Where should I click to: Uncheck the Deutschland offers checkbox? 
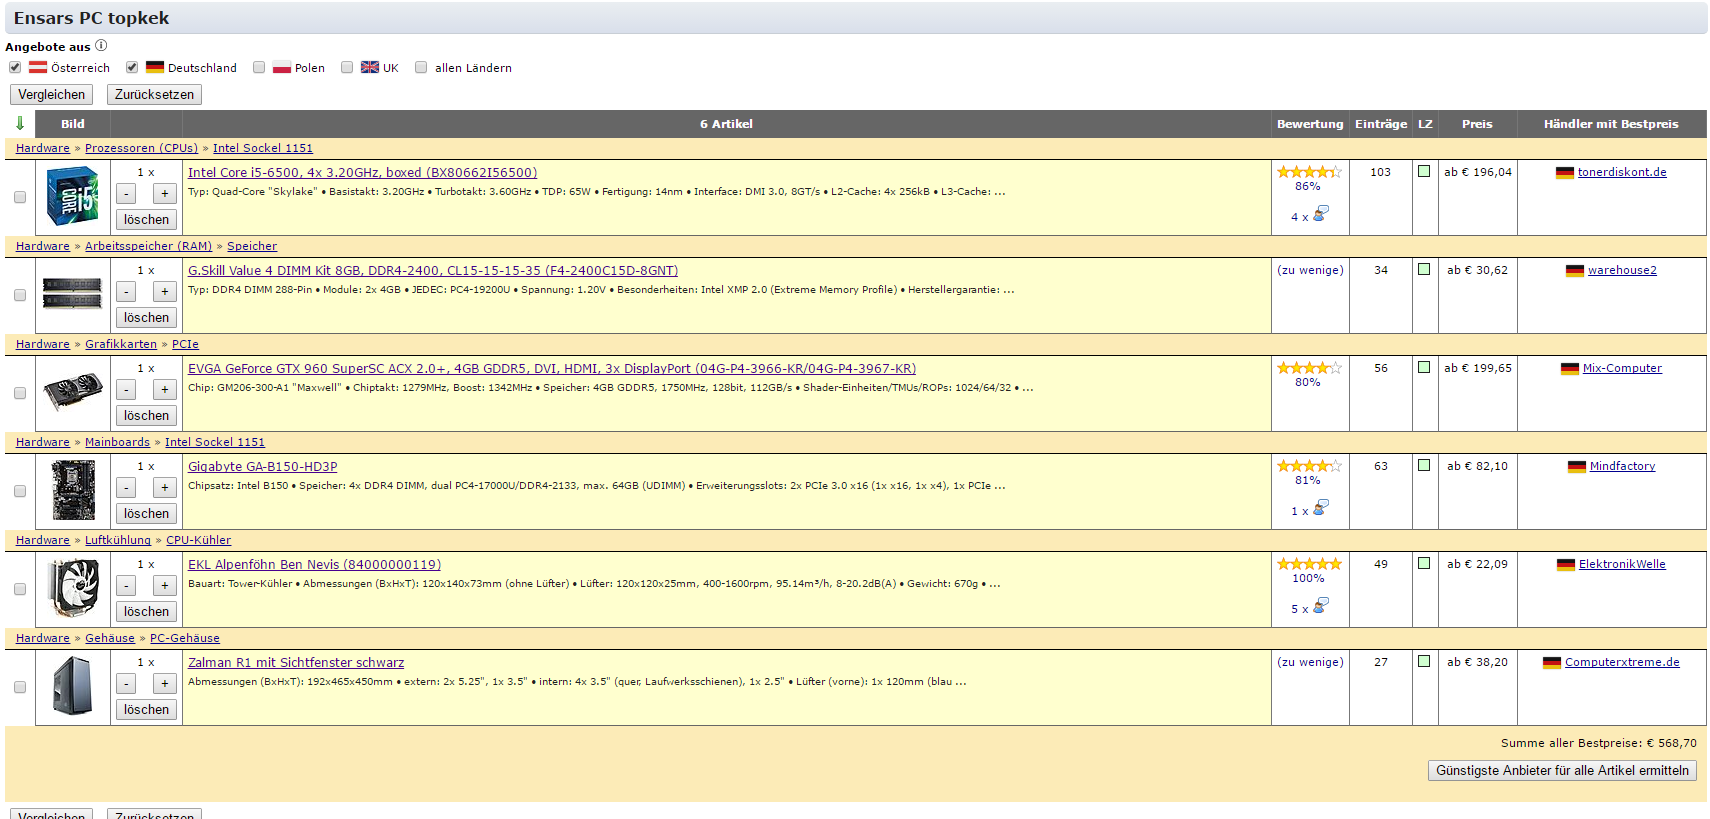[132, 67]
